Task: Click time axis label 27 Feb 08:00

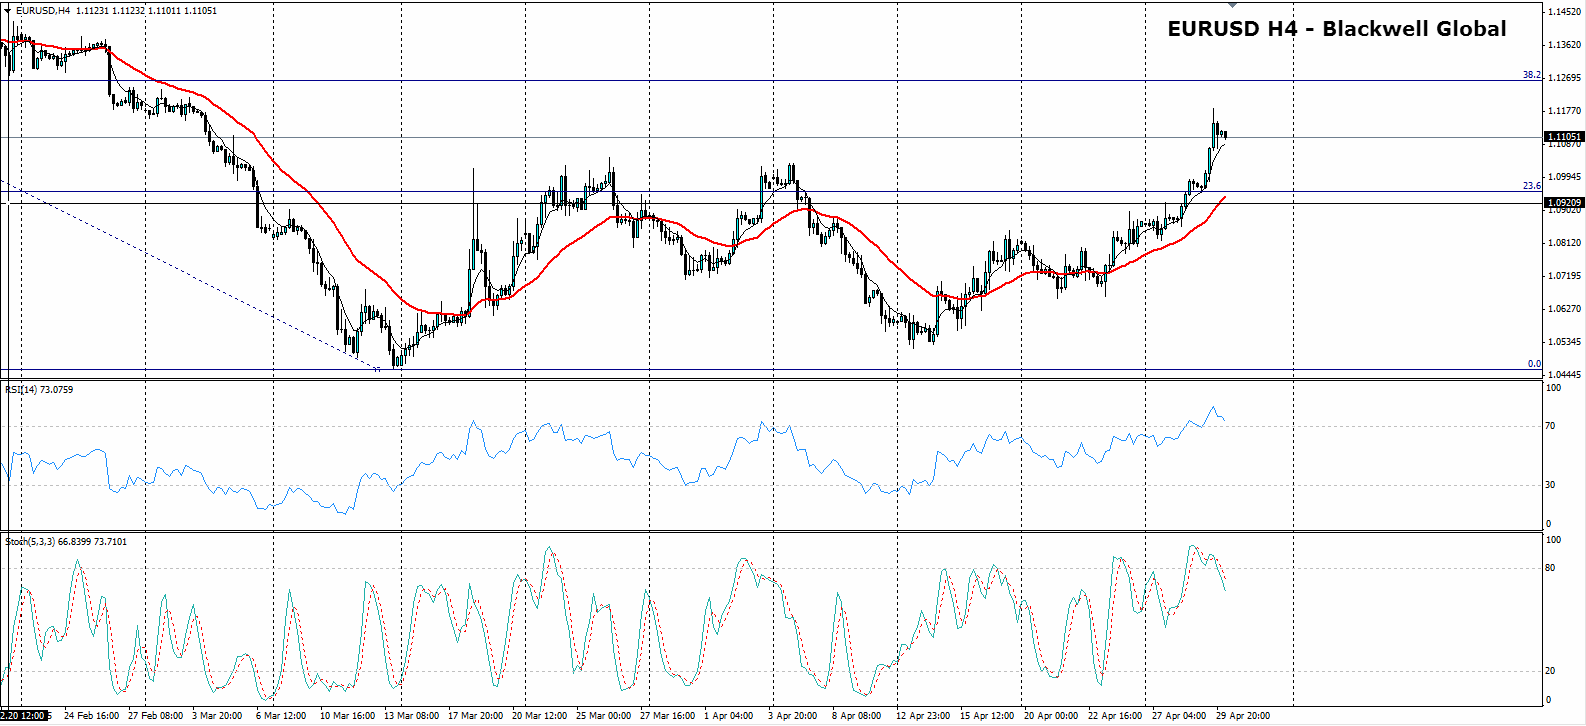Action: click(155, 716)
